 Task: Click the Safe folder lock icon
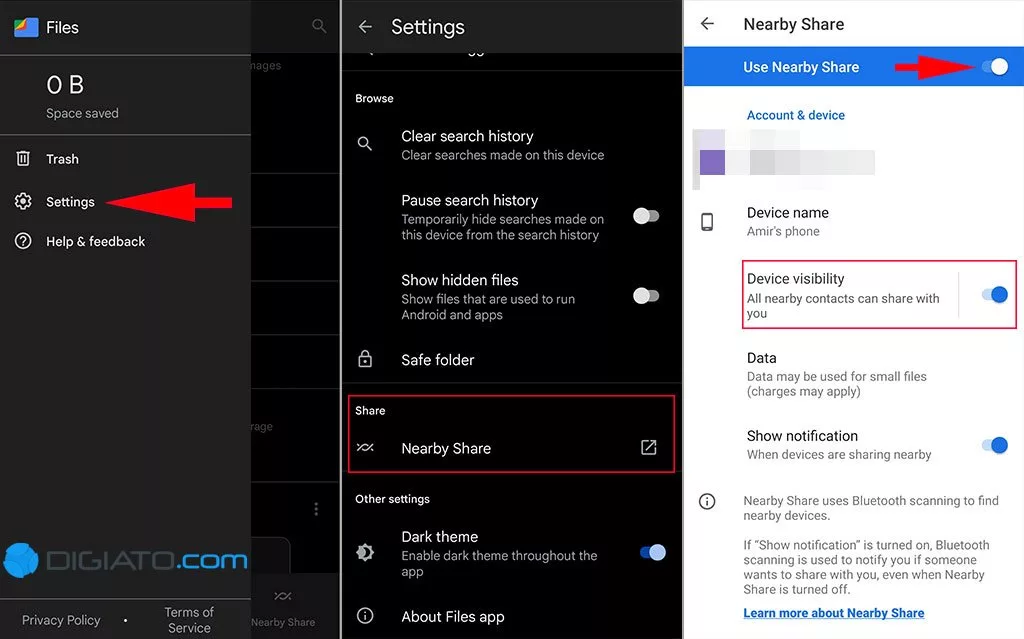click(365, 359)
